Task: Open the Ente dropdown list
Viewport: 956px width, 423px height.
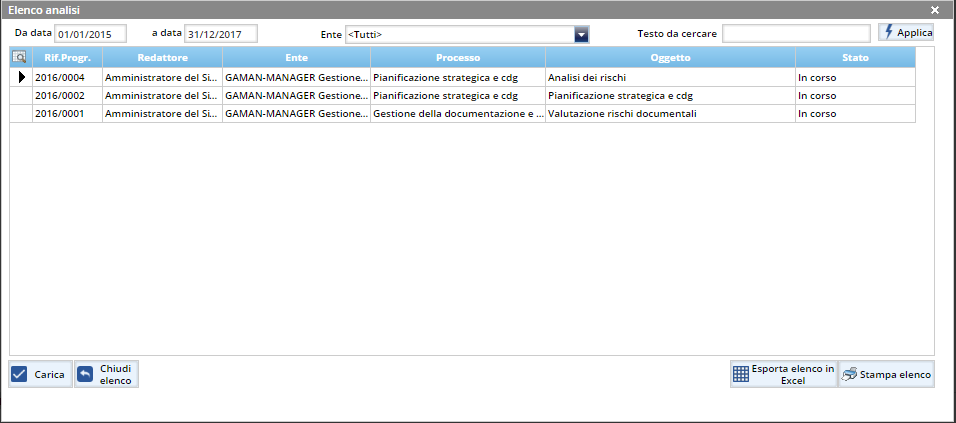Action: coord(581,34)
